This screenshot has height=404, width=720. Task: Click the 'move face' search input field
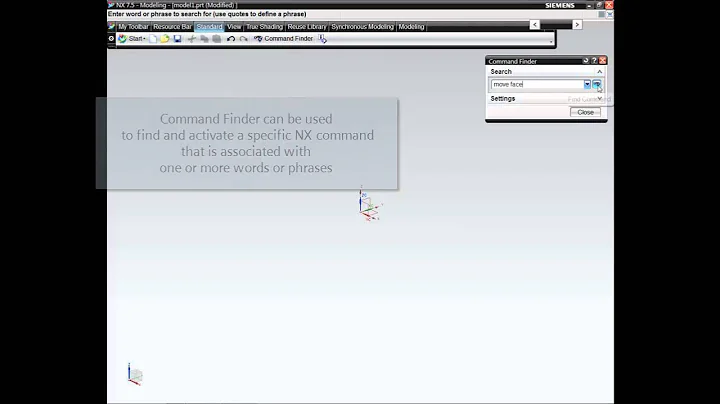(537, 84)
